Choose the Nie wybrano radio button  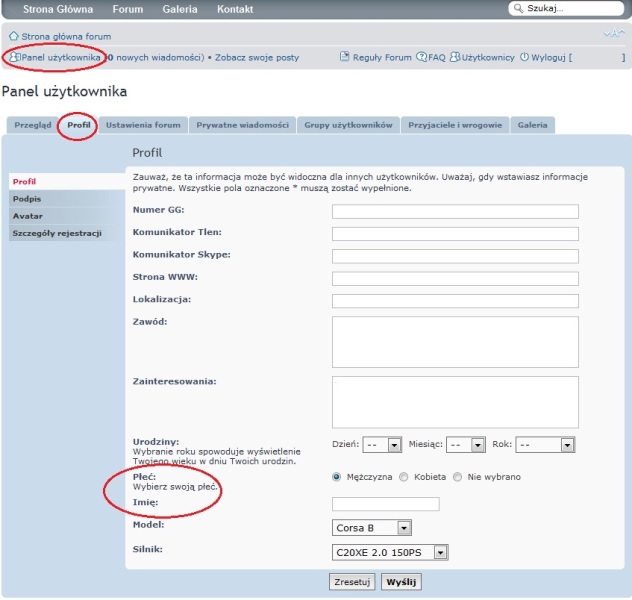pyautogui.click(x=458, y=477)
